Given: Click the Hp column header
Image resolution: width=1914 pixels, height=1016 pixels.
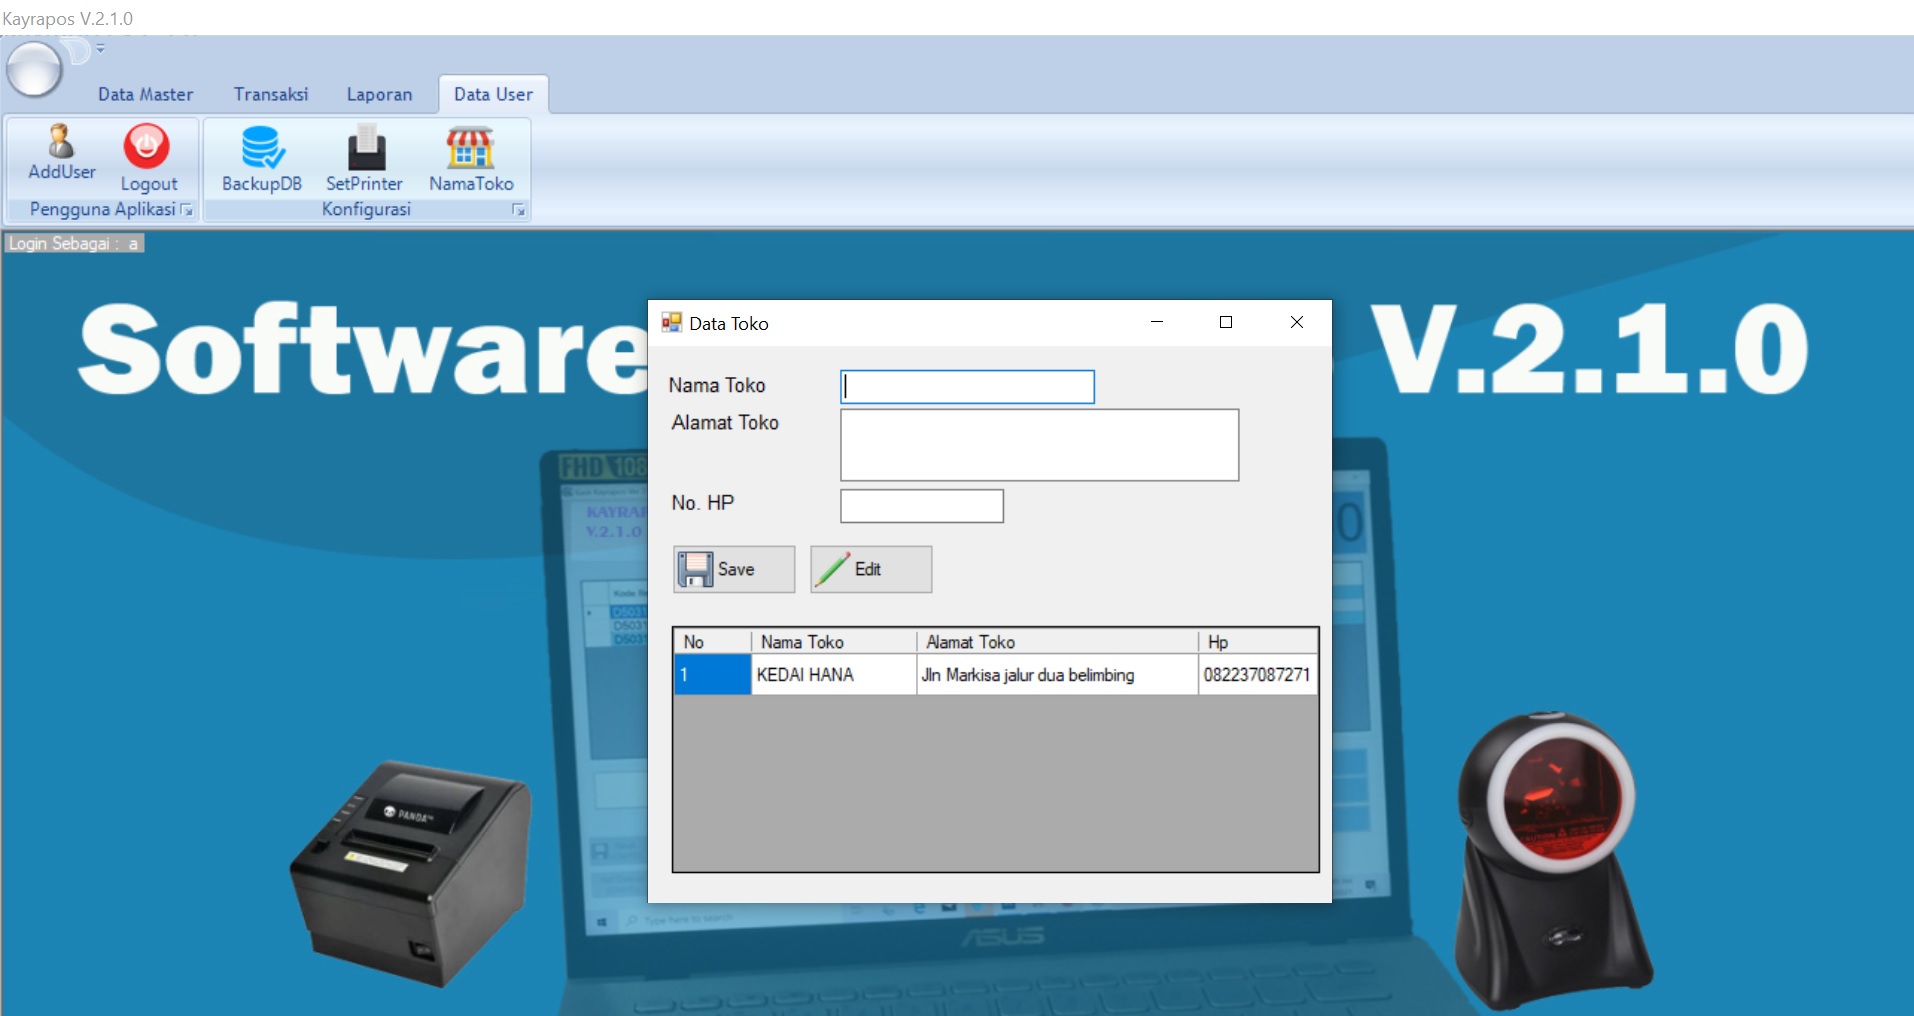Looking at the screenshot, I should point(1257,642).
